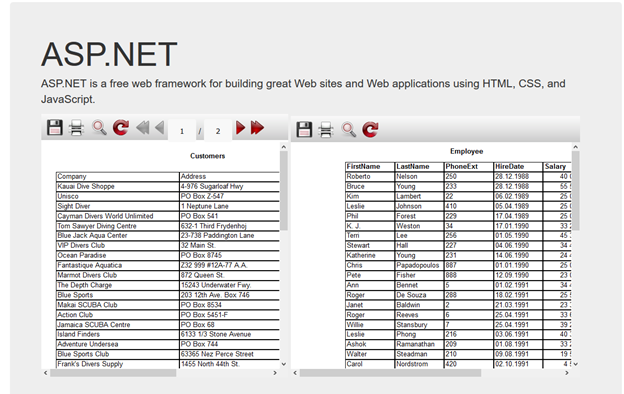The height and width of the screenshot is (394, 624).
Task: Click up arrow of Employee vertical scrollbar
Action: point(575,147)
